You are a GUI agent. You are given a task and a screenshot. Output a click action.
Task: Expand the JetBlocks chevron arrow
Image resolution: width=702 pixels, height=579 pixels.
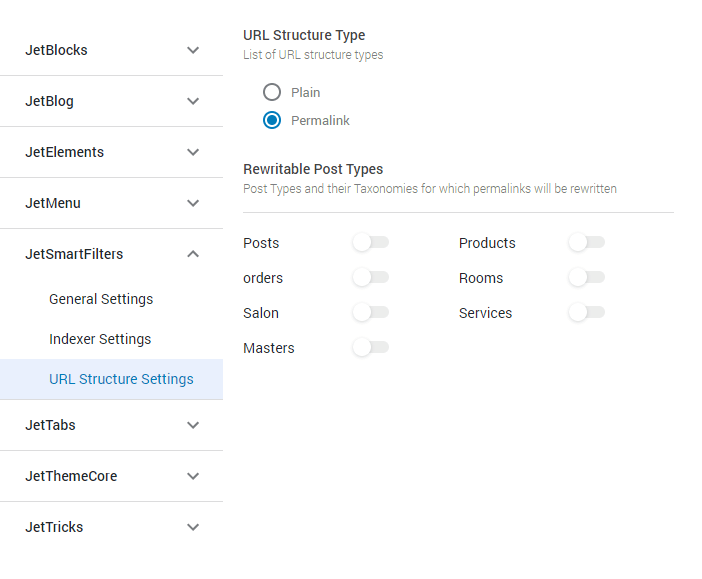193,50
